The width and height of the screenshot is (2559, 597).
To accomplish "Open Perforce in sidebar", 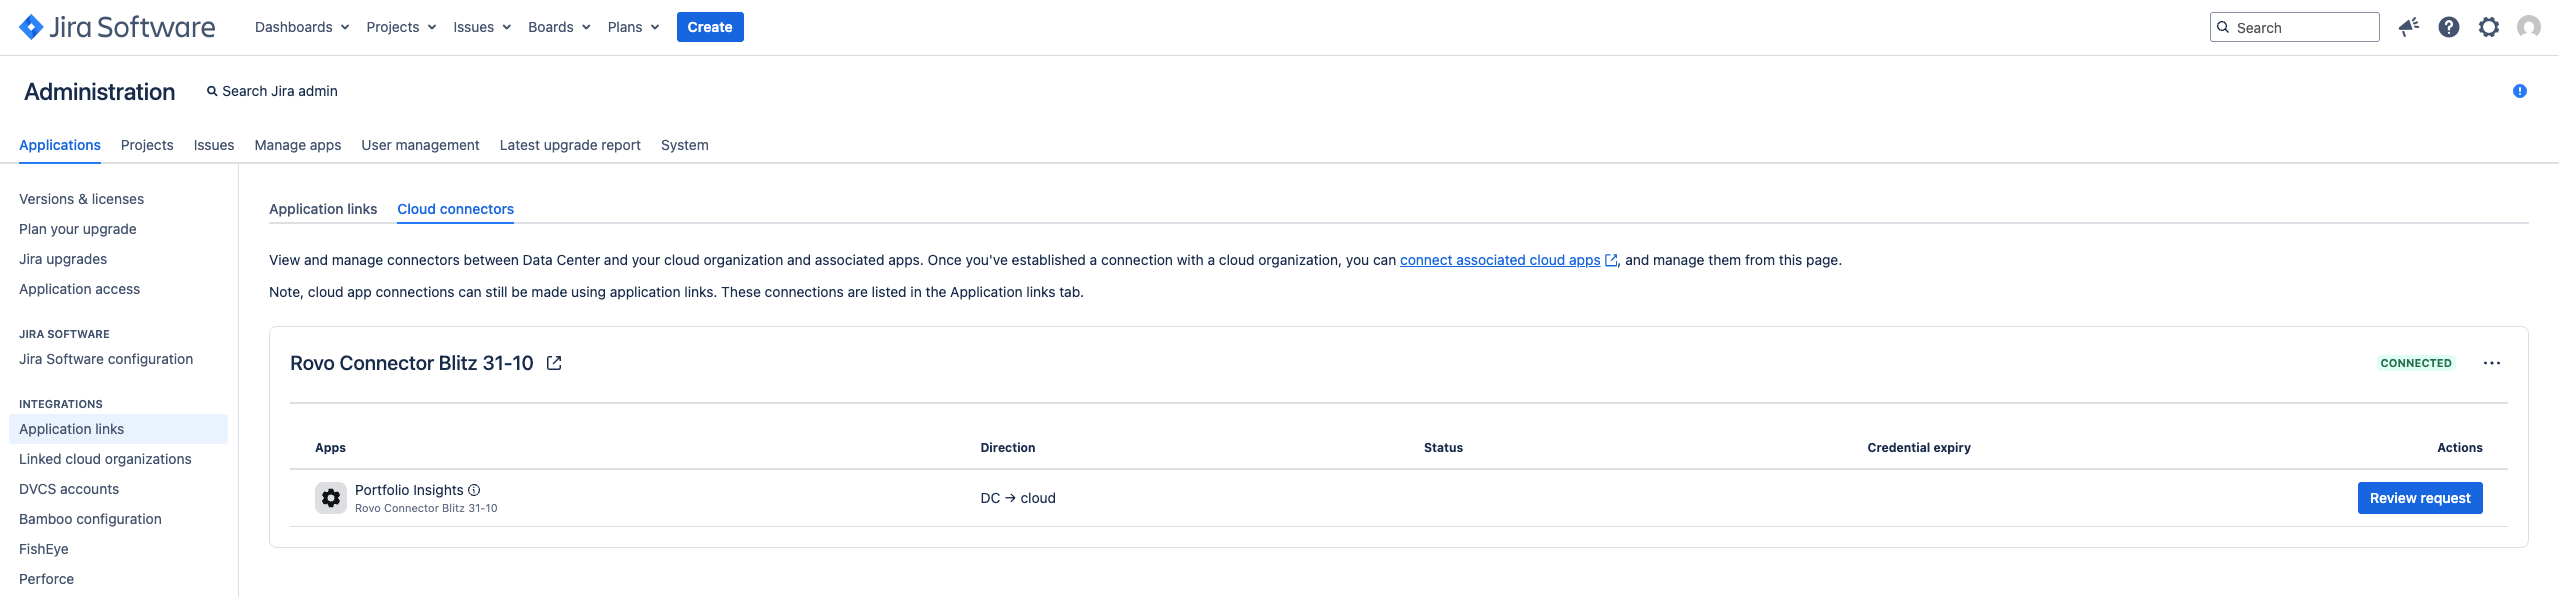I will point(46,579).
